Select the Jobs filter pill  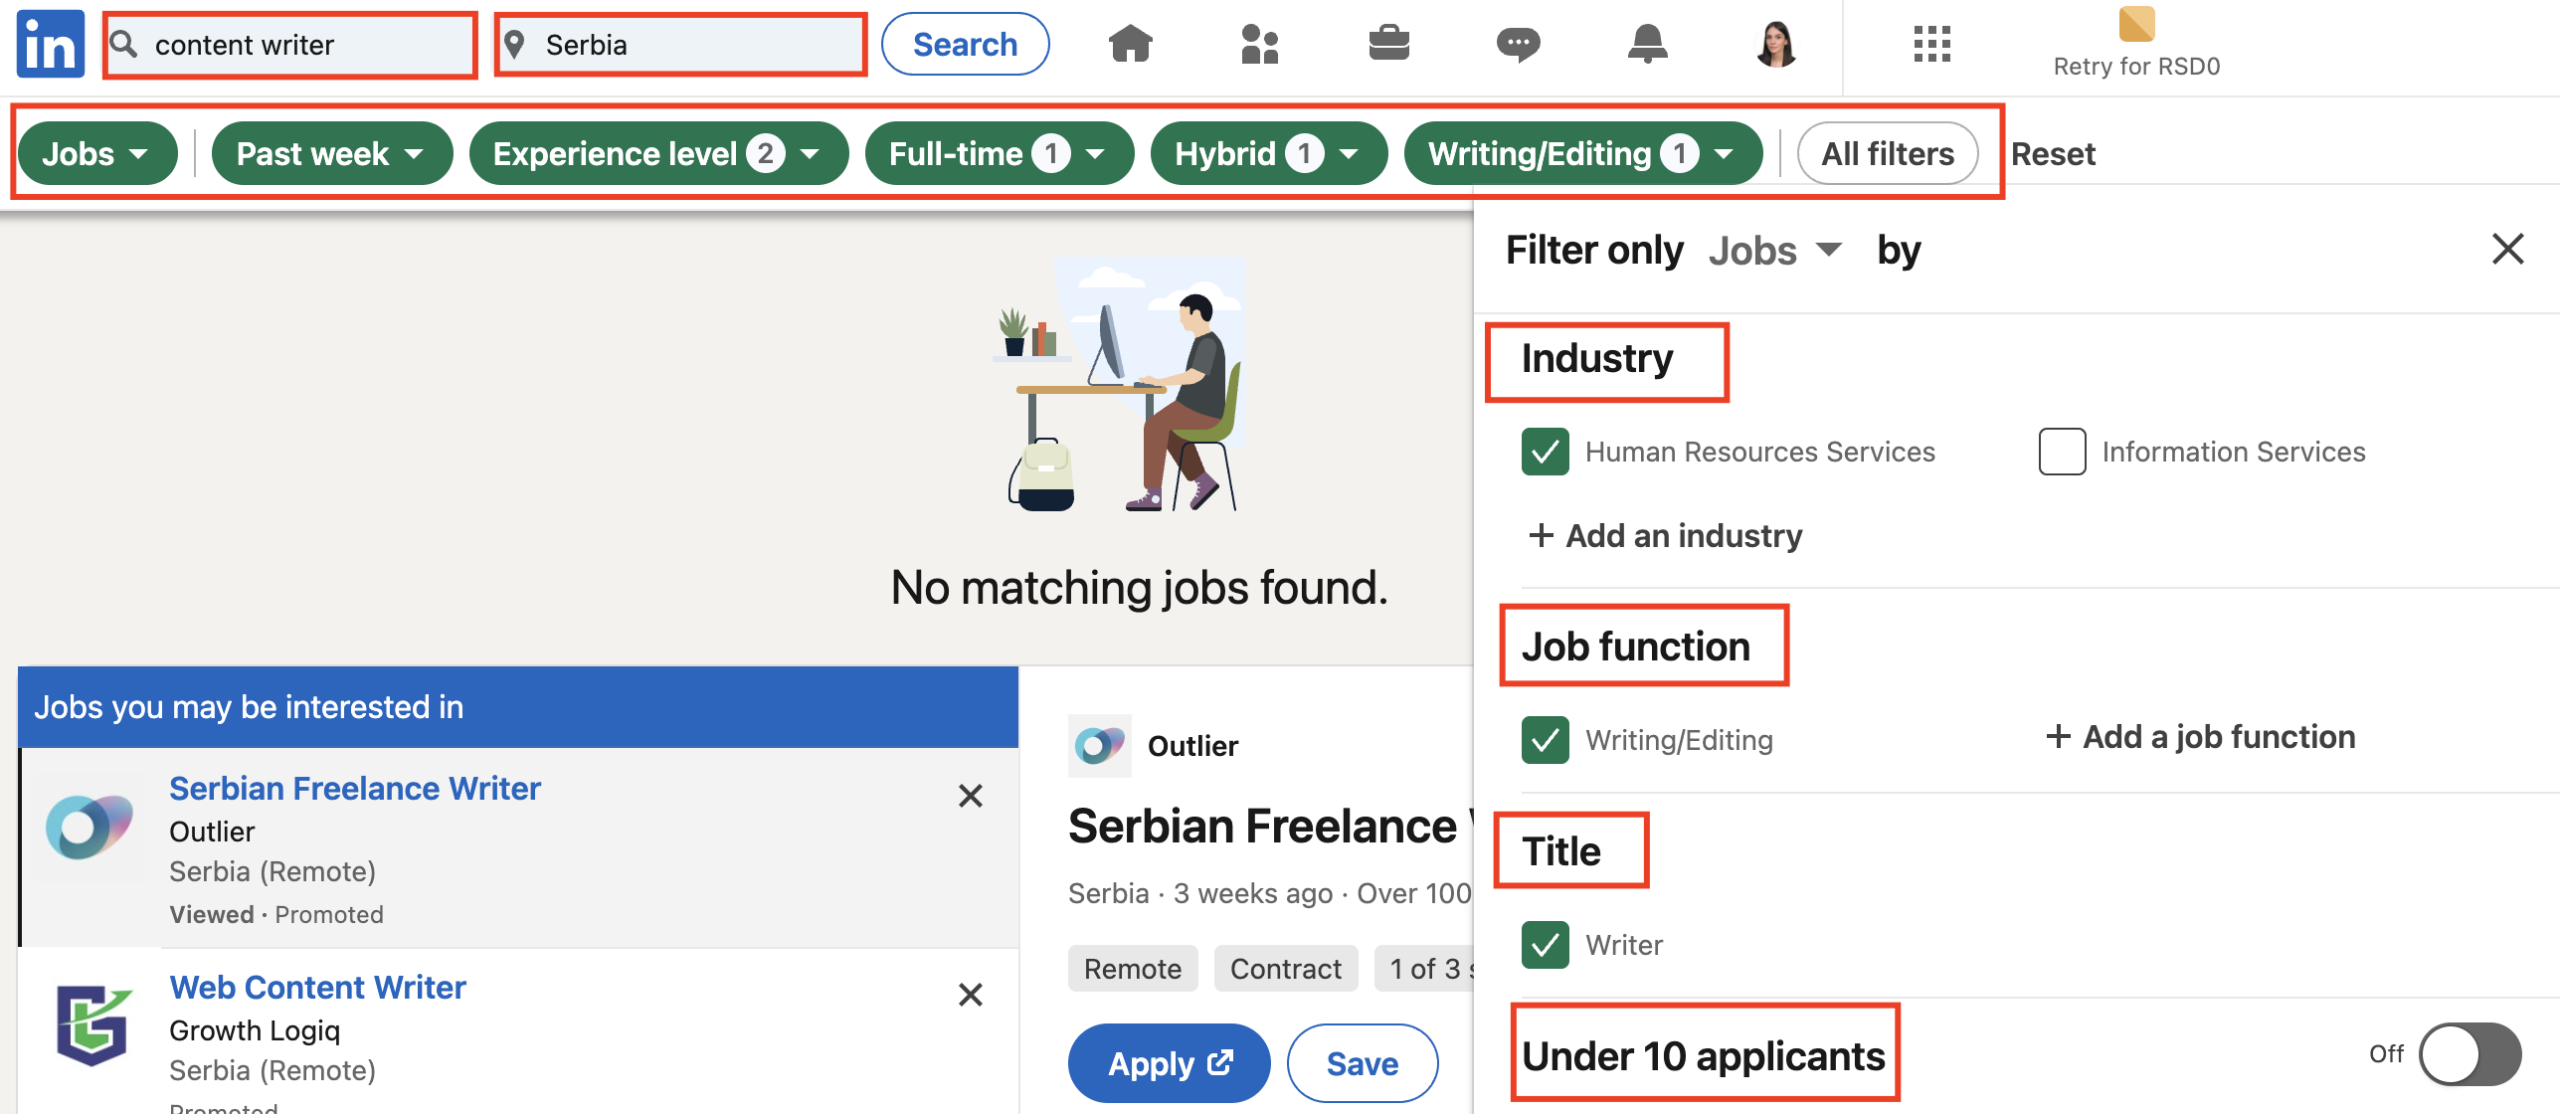click(x=96, y=152)
